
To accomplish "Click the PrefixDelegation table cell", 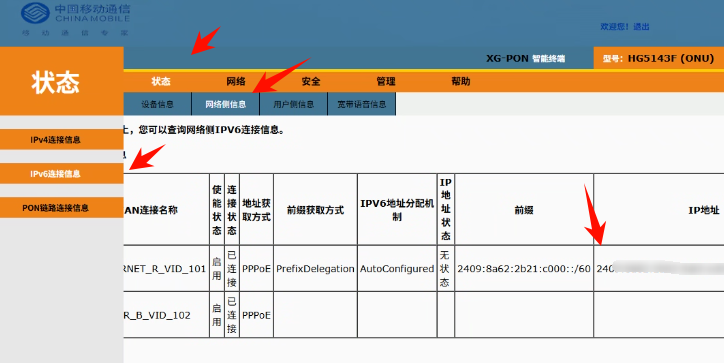I will tap(315, 269).
